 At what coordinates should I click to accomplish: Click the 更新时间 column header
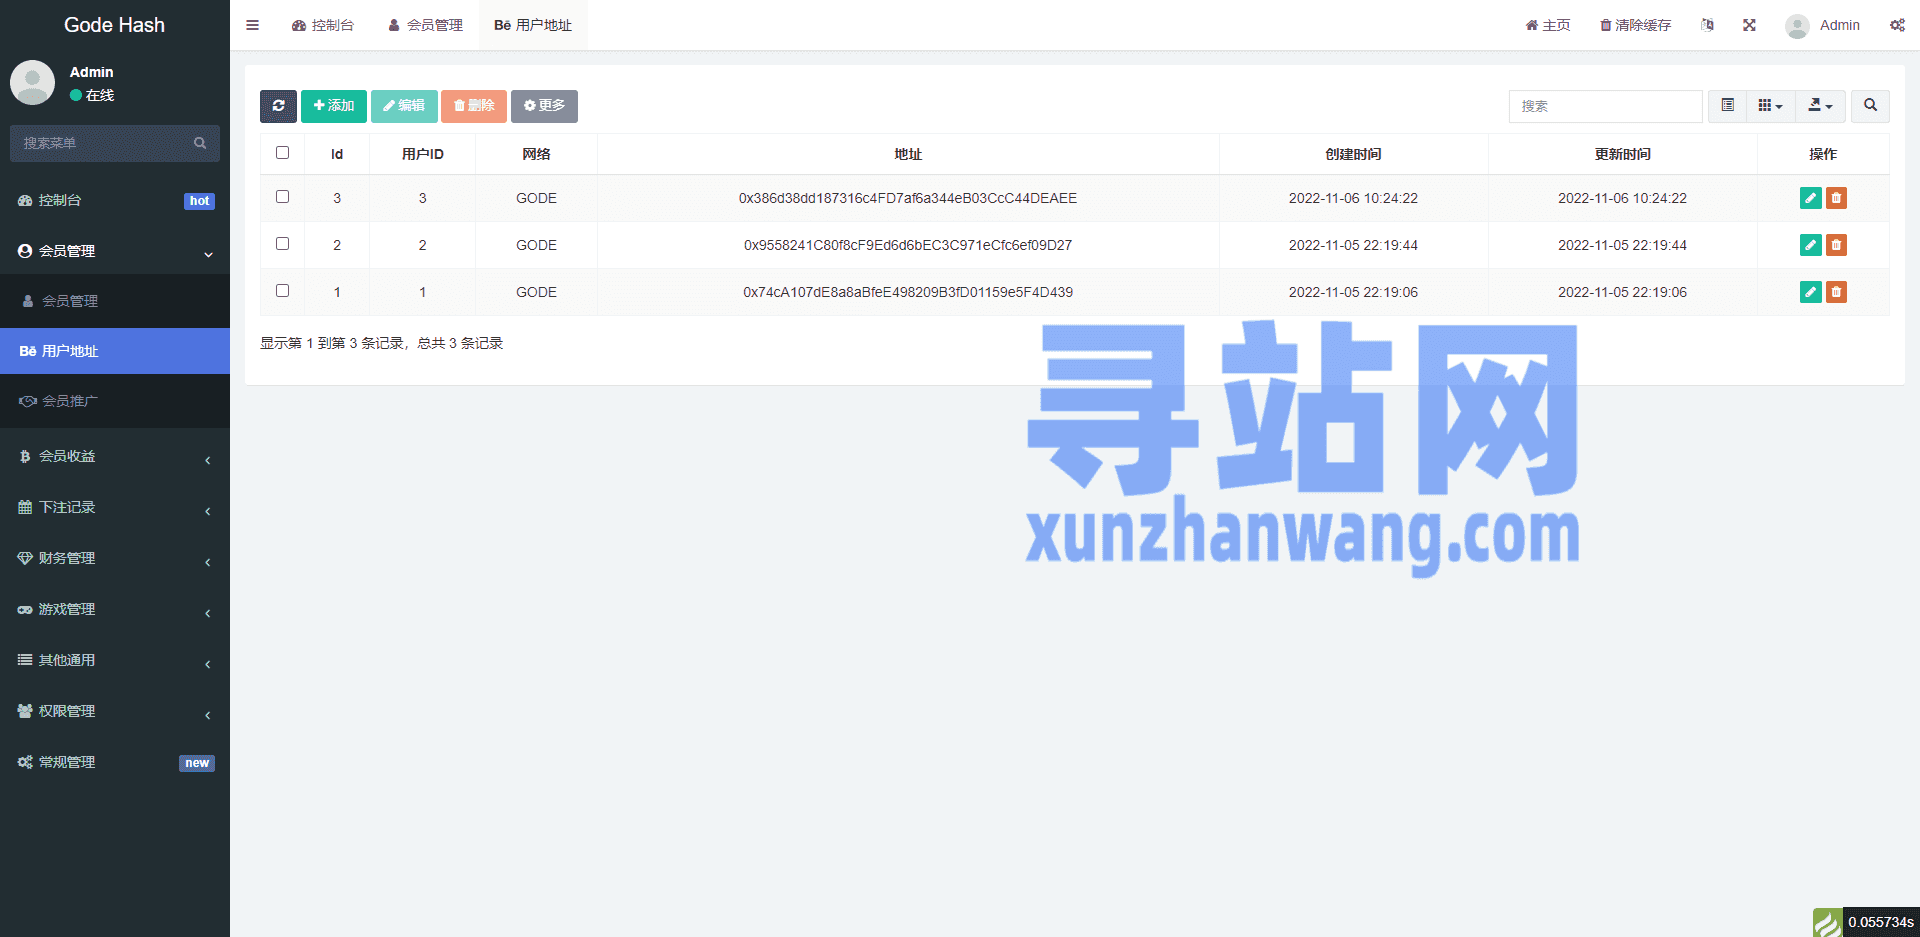pyautogui.click(x=1622, y=154)
